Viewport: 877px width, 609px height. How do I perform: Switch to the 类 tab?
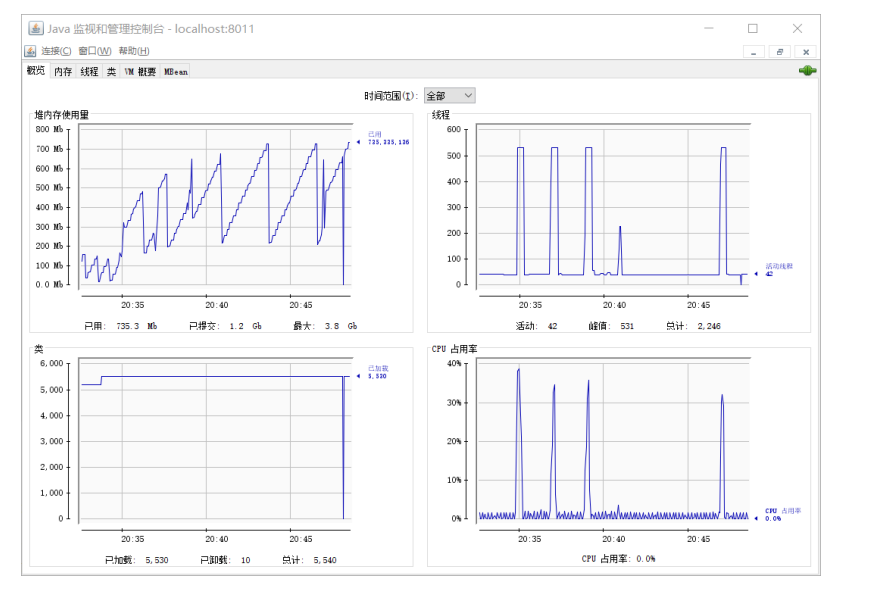[111, 72]
